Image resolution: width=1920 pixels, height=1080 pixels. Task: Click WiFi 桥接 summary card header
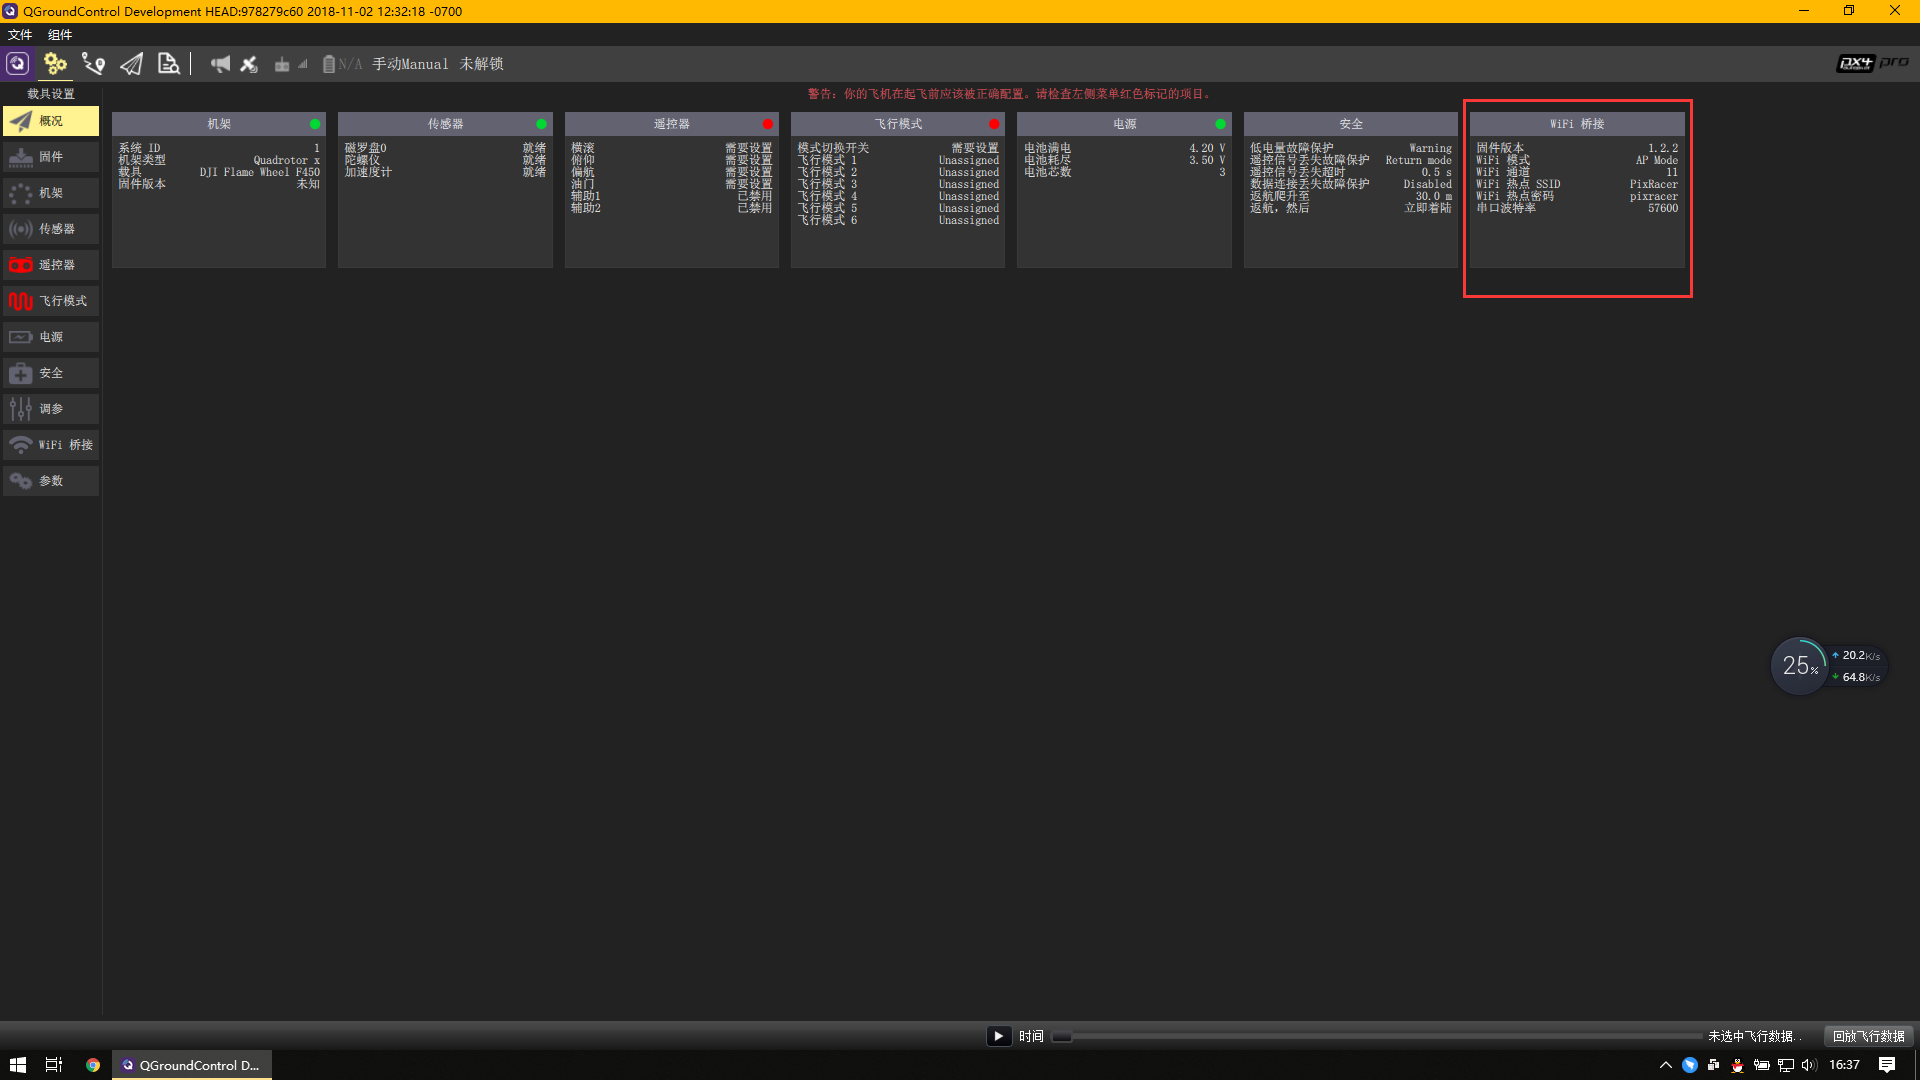pos(1577,124)
